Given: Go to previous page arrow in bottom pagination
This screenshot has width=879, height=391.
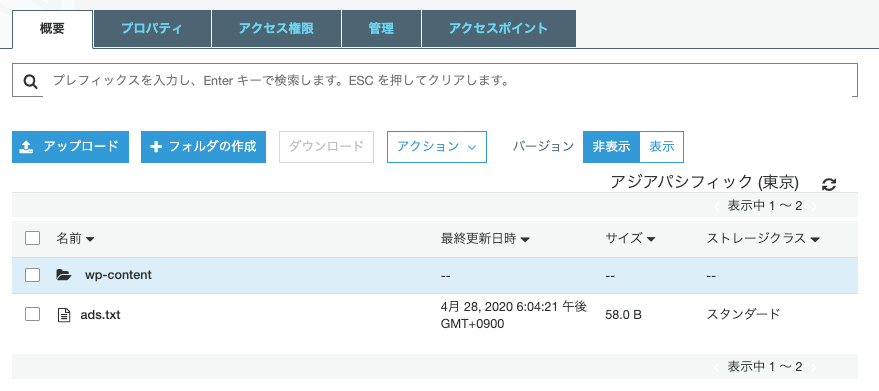Looking at the screenshot, I should 717,367.
